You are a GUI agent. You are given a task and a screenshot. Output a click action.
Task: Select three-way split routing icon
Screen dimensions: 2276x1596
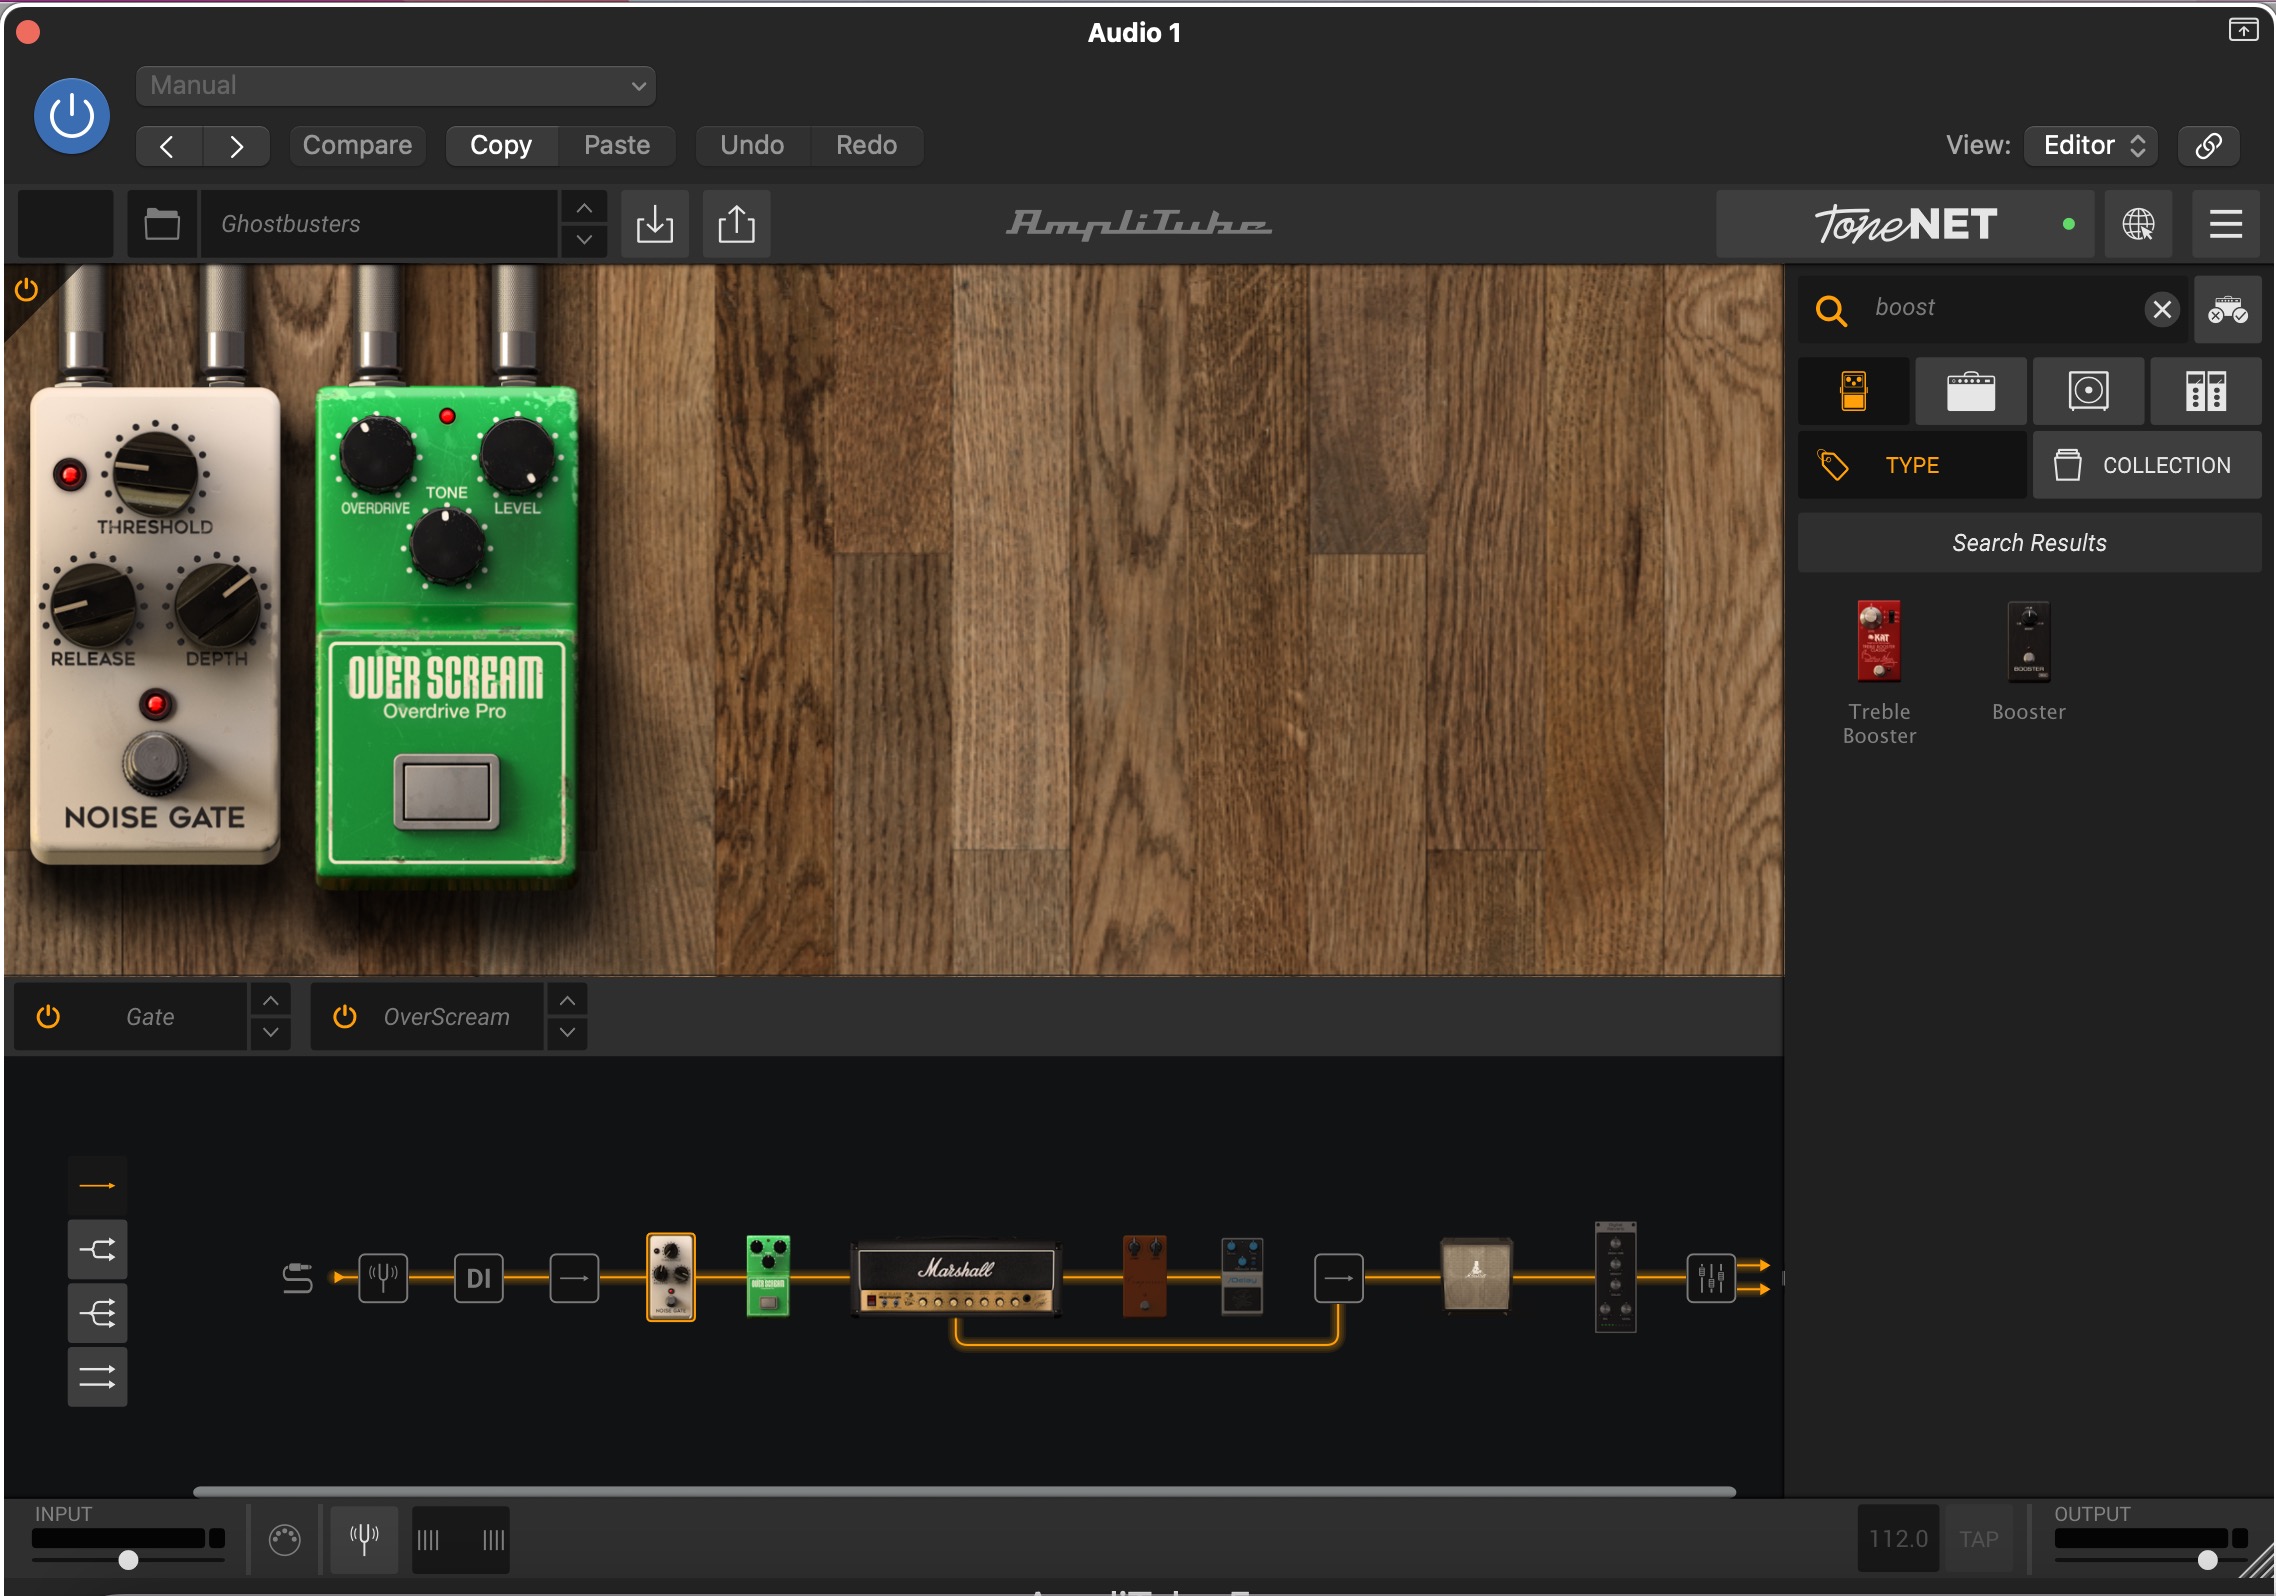97,1314
